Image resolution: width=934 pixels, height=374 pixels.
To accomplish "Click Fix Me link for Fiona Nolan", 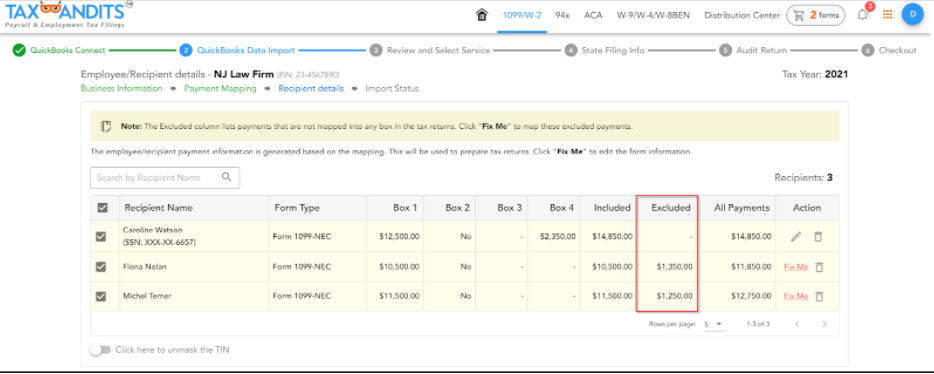I will 796,267.
